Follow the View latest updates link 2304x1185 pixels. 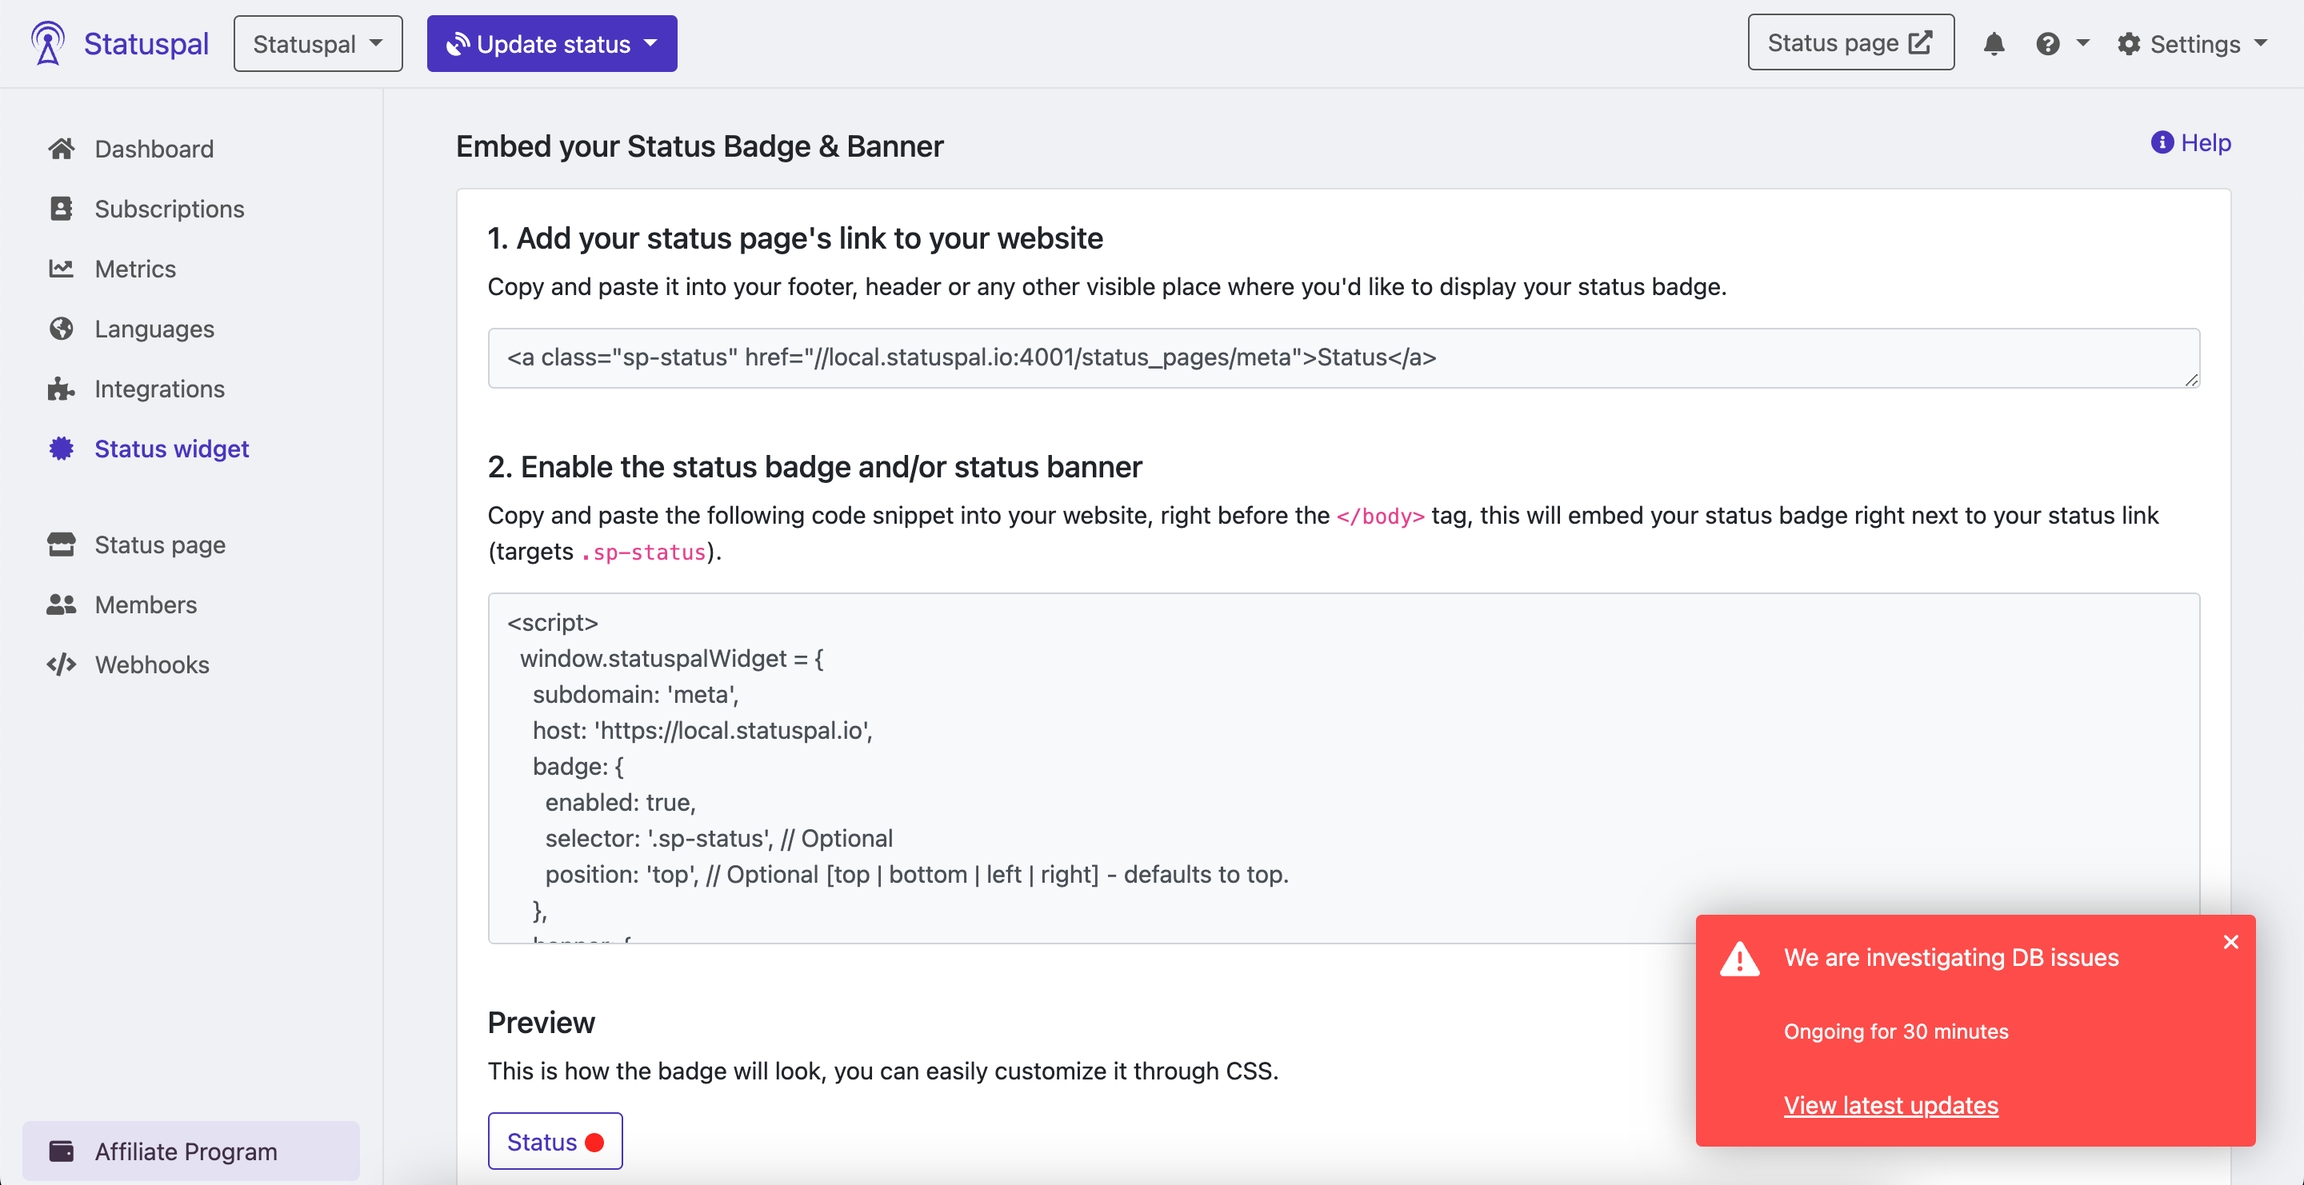(1890, 1105)
